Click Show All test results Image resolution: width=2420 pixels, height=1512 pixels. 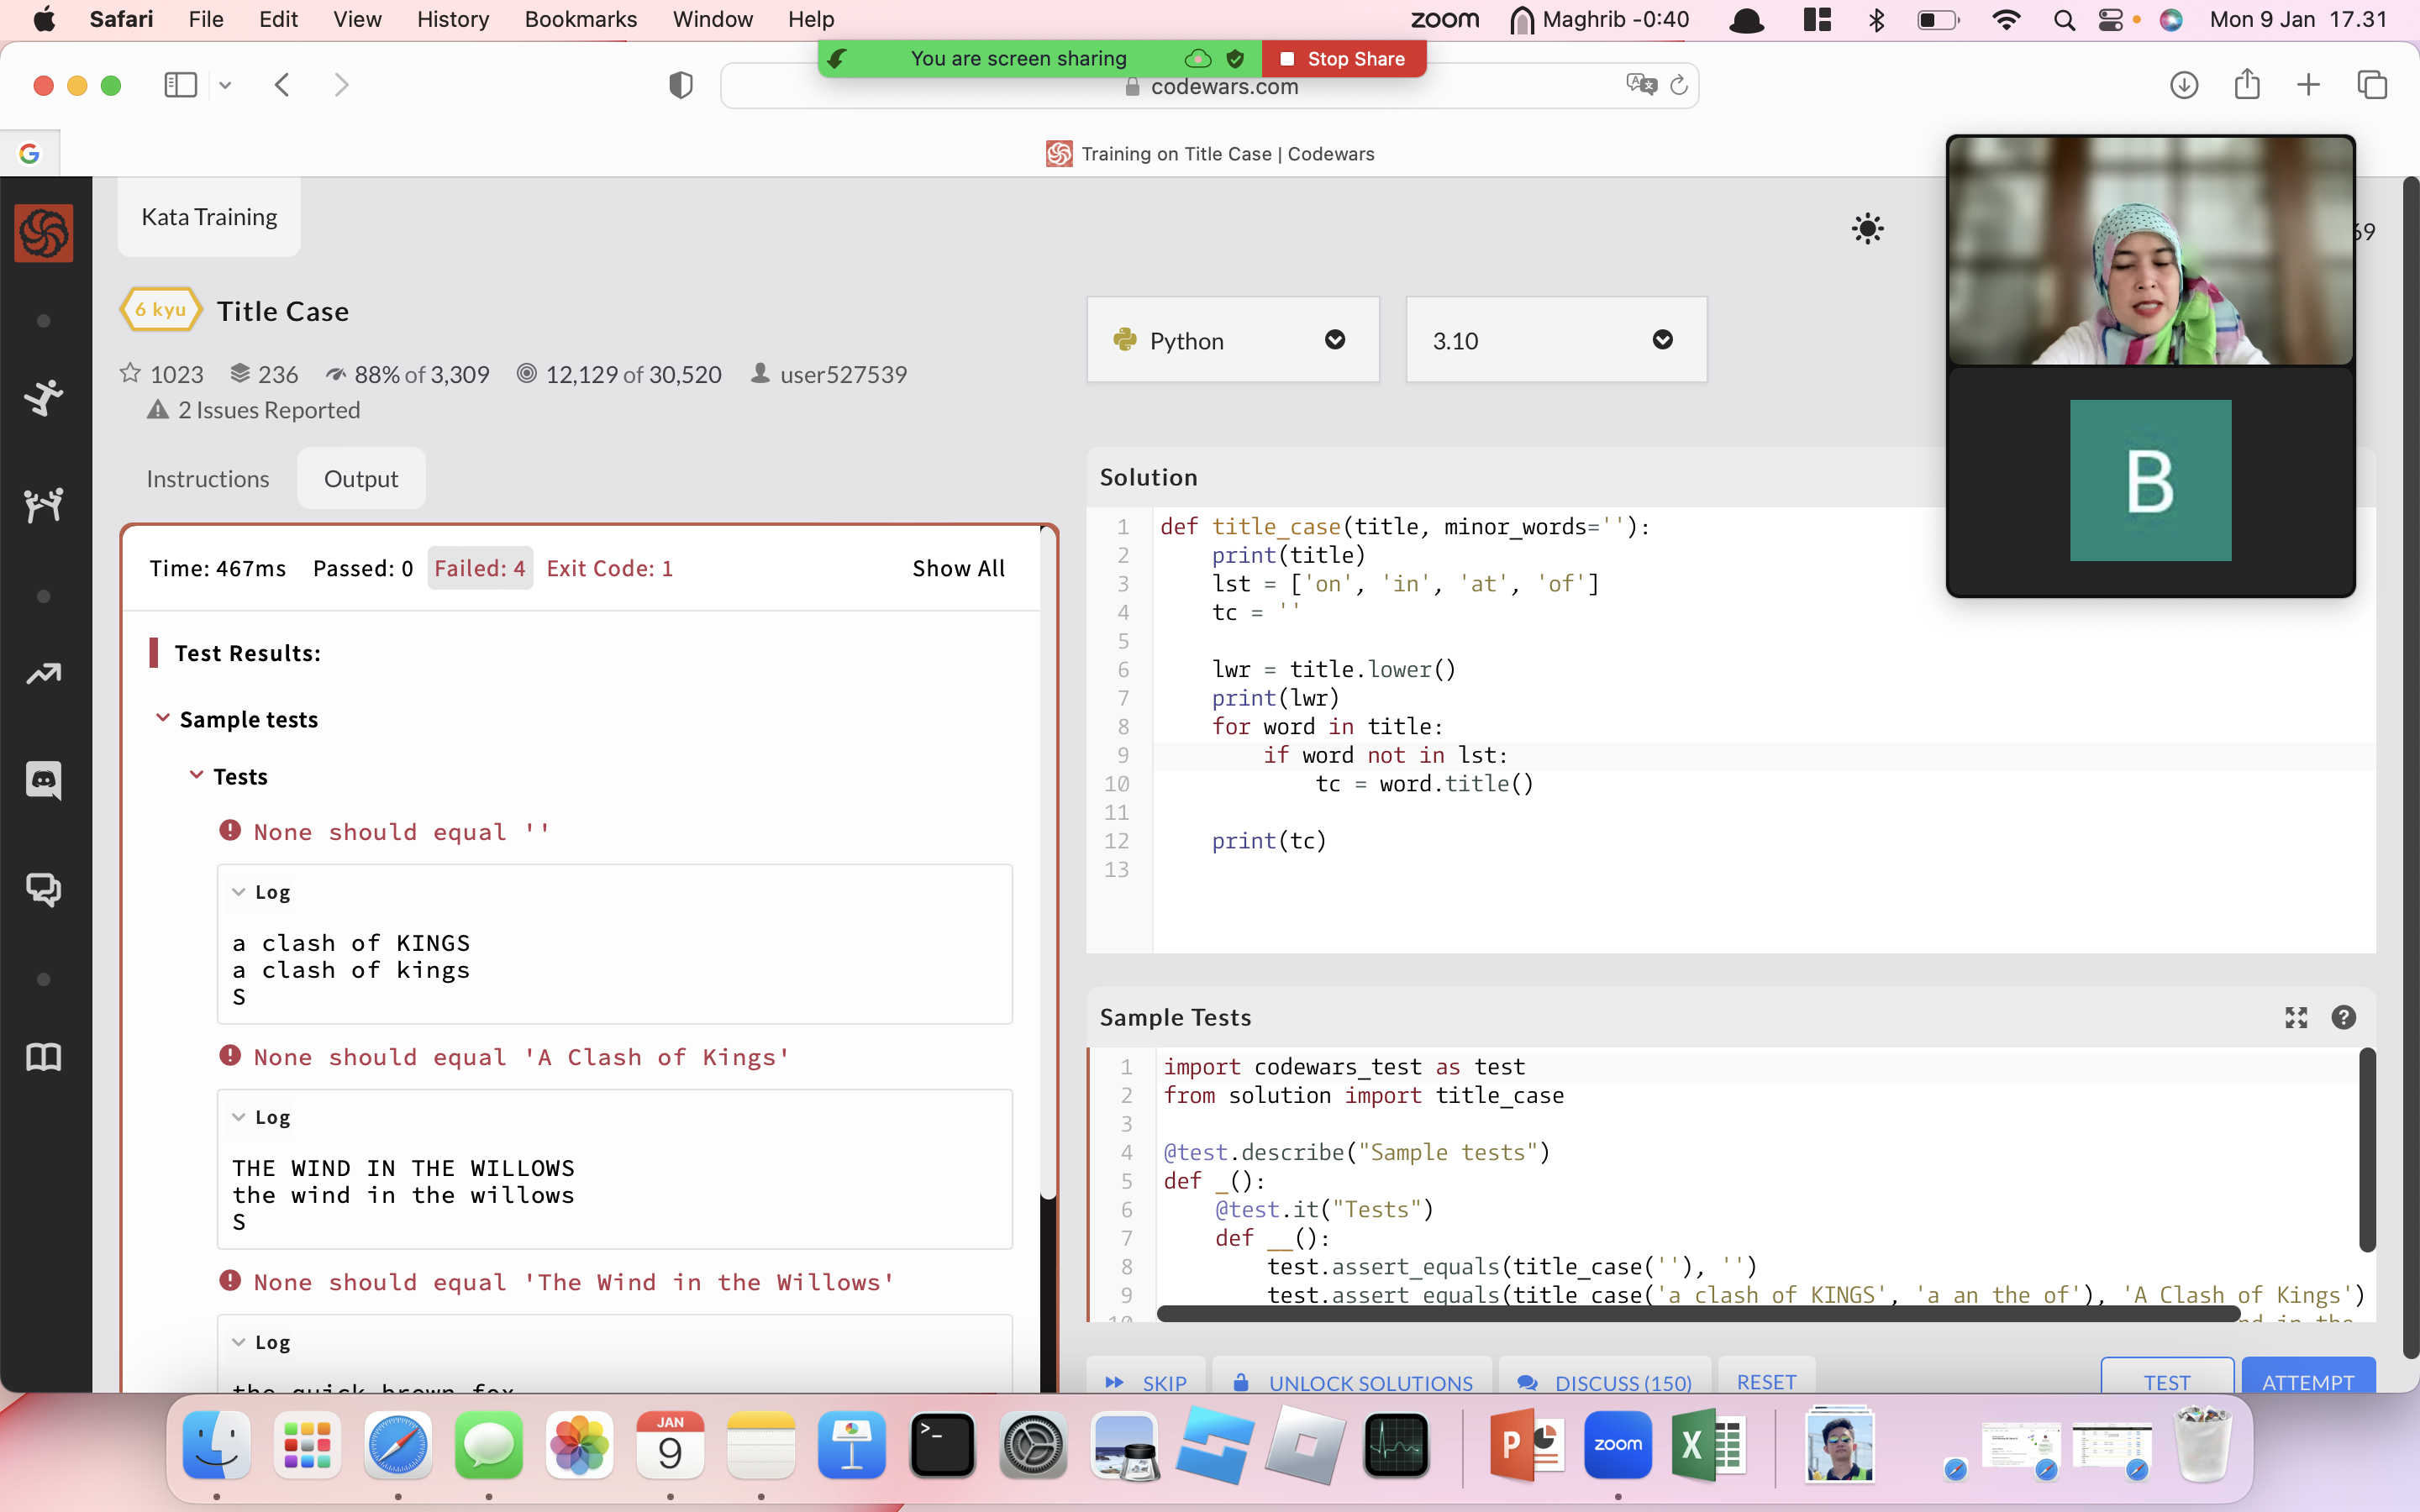pos(958,568)
